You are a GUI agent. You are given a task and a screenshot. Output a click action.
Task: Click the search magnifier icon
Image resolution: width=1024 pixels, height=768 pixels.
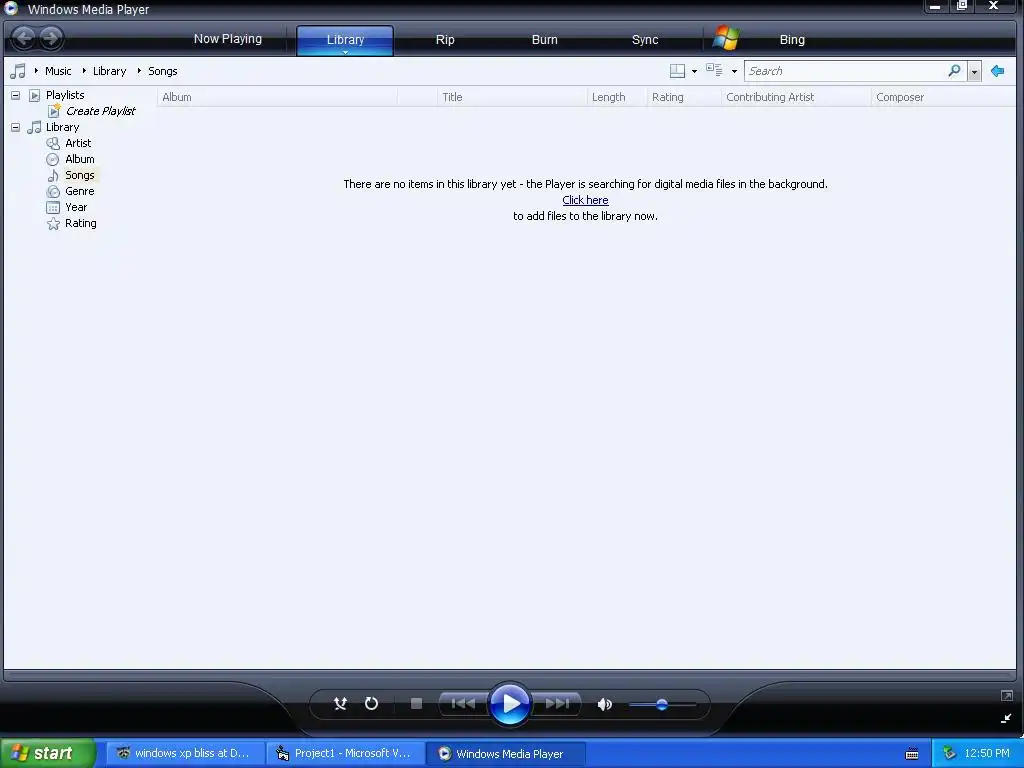tap(954, 70)
